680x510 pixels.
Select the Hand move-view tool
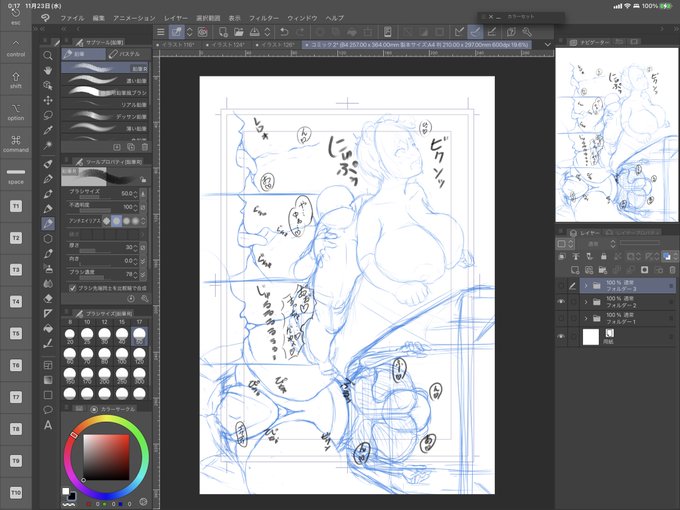tap(48, 70)
